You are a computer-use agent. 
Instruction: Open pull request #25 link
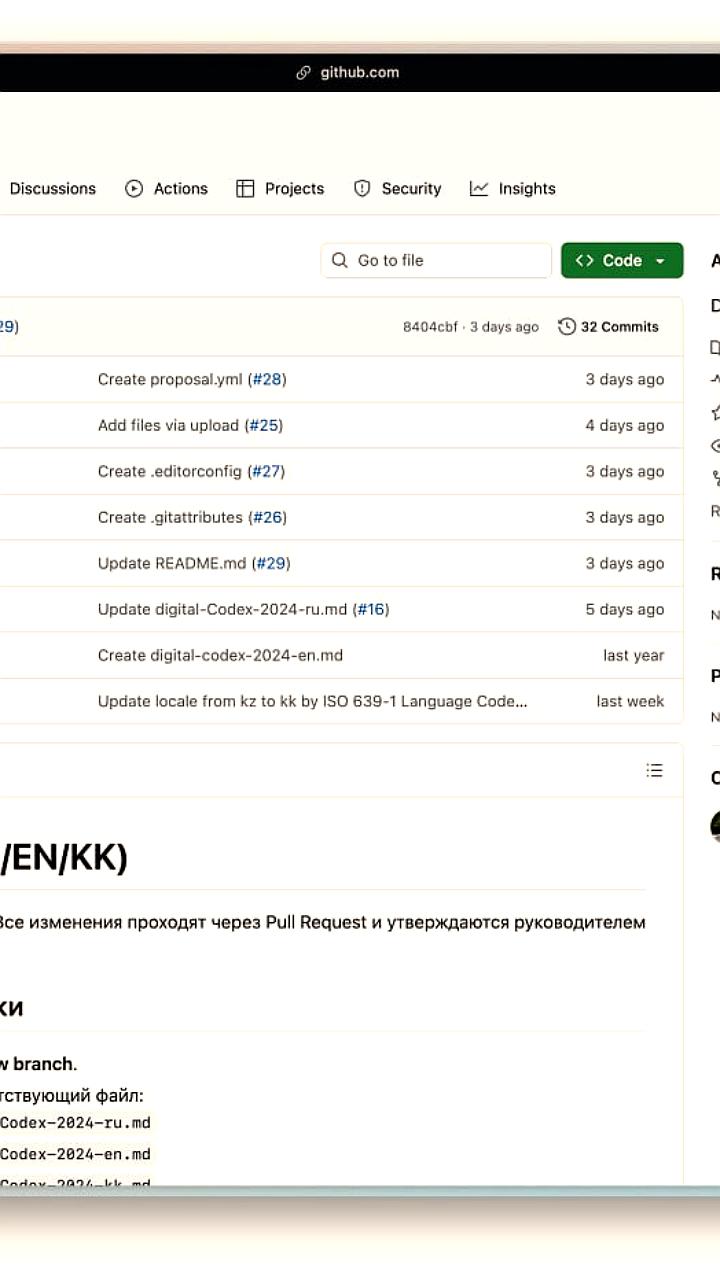[264, 426]
